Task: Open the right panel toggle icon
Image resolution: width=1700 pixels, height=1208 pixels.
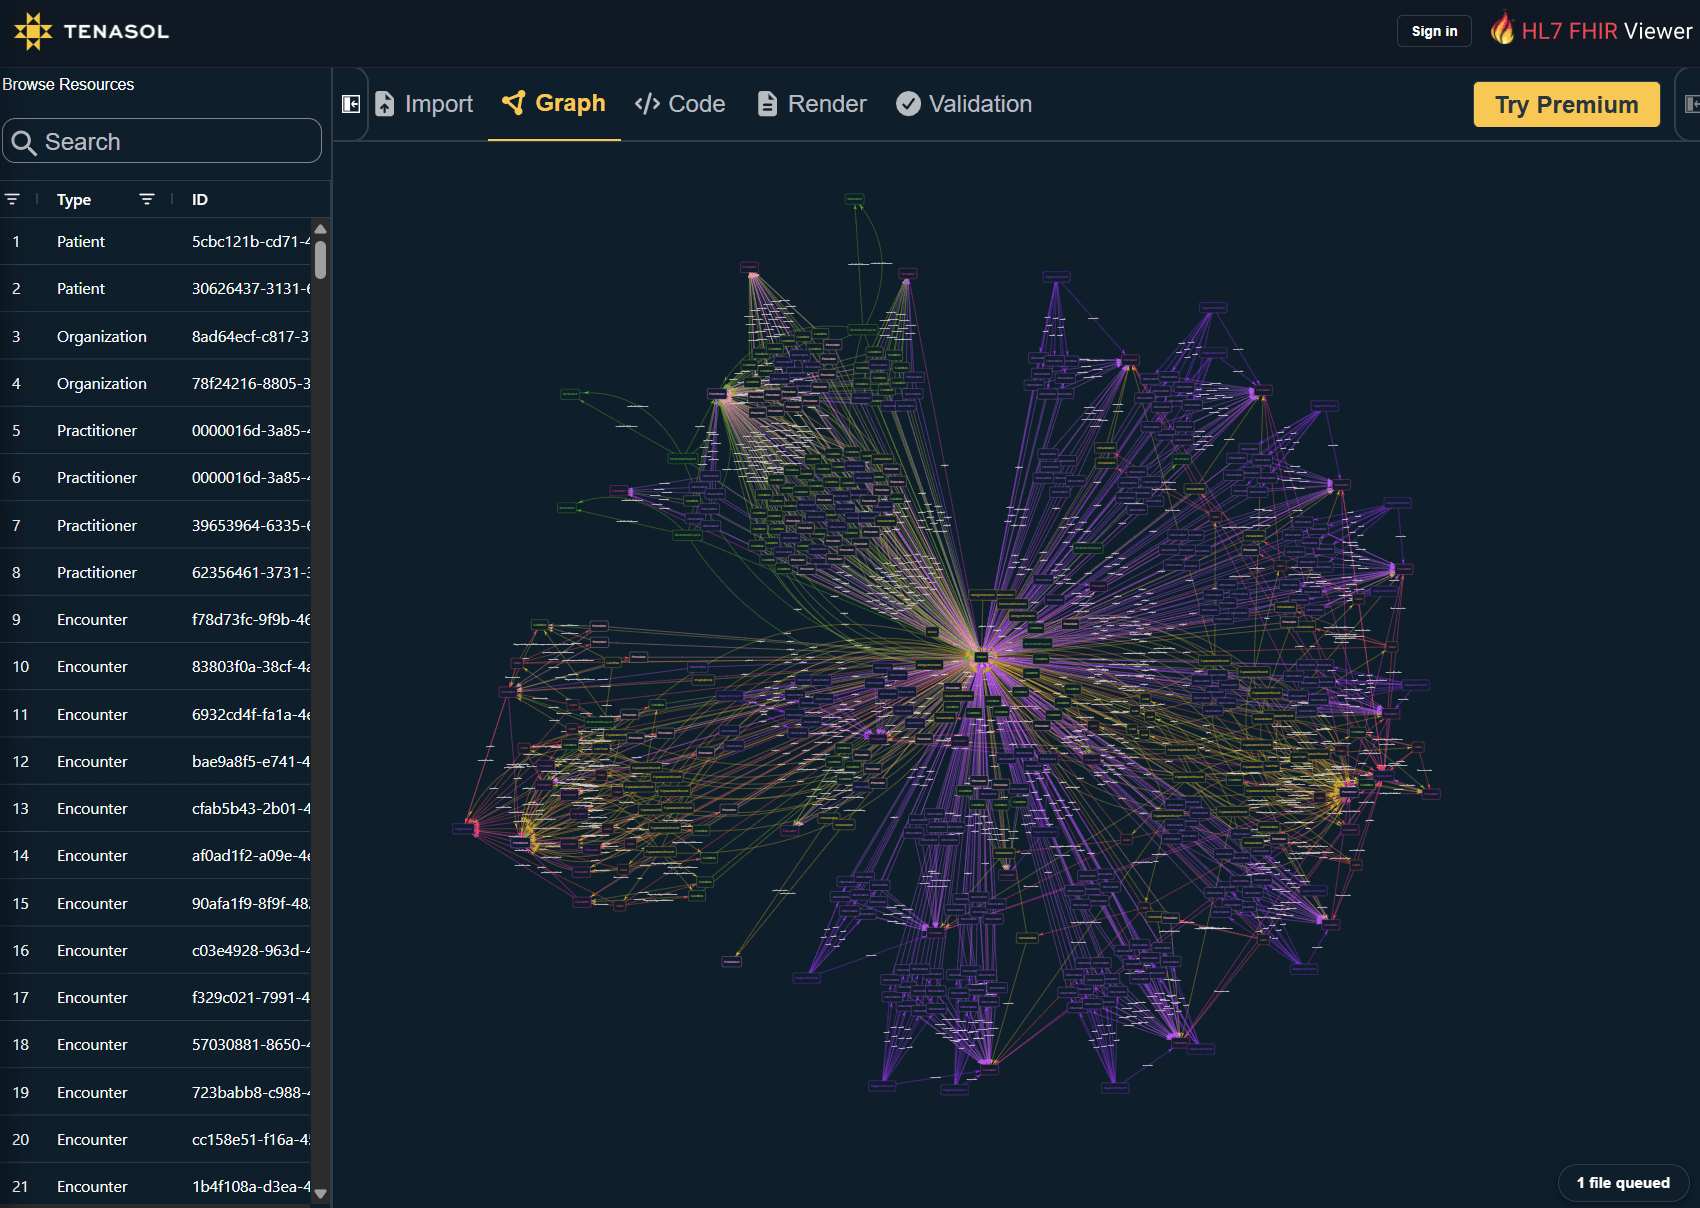Action: pyautogui.click(x=1692, y=104)
